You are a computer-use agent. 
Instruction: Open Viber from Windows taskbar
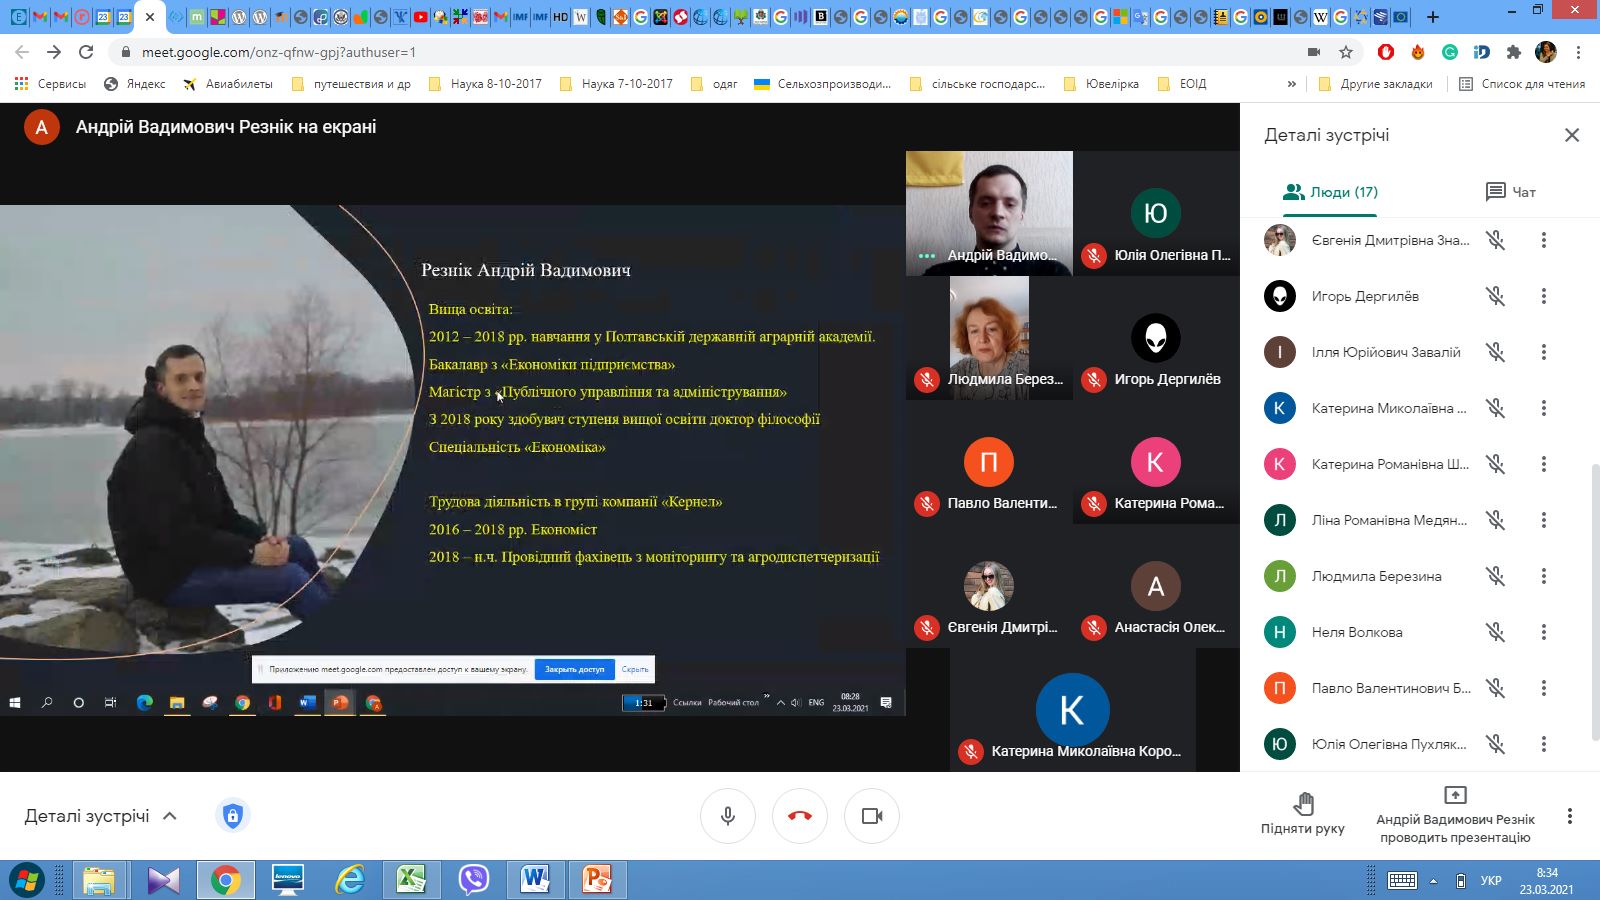click(x=473, y=880)
